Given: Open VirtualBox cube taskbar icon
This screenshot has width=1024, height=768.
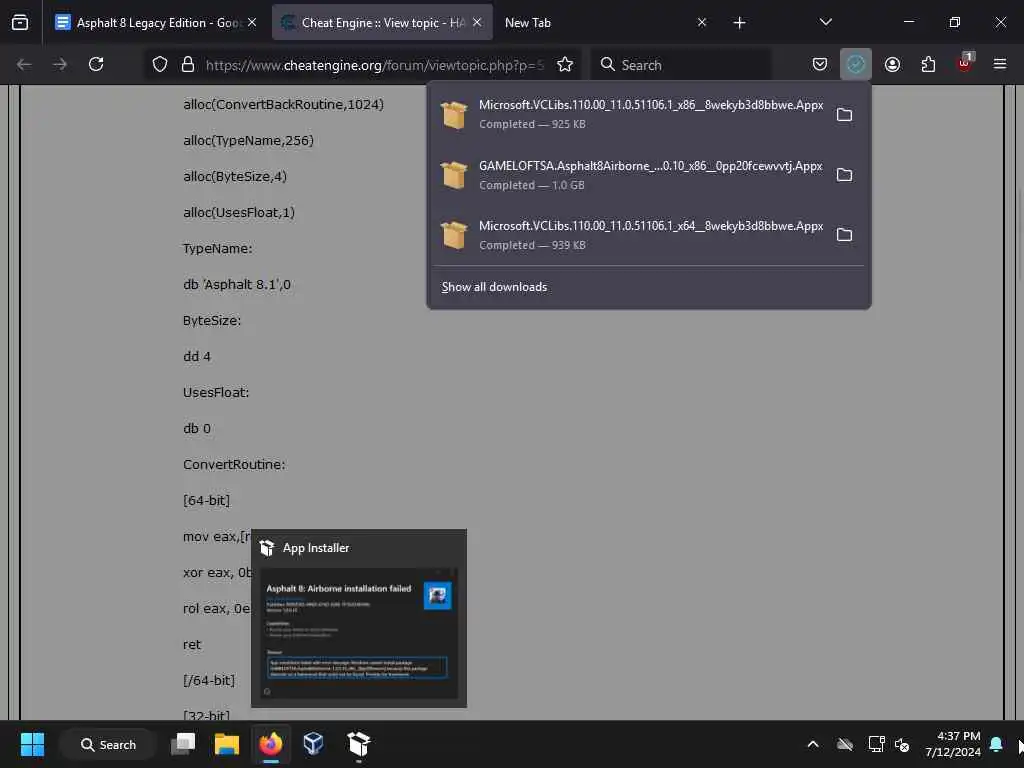Looking at the screenshot, I should tap(313, 744).
